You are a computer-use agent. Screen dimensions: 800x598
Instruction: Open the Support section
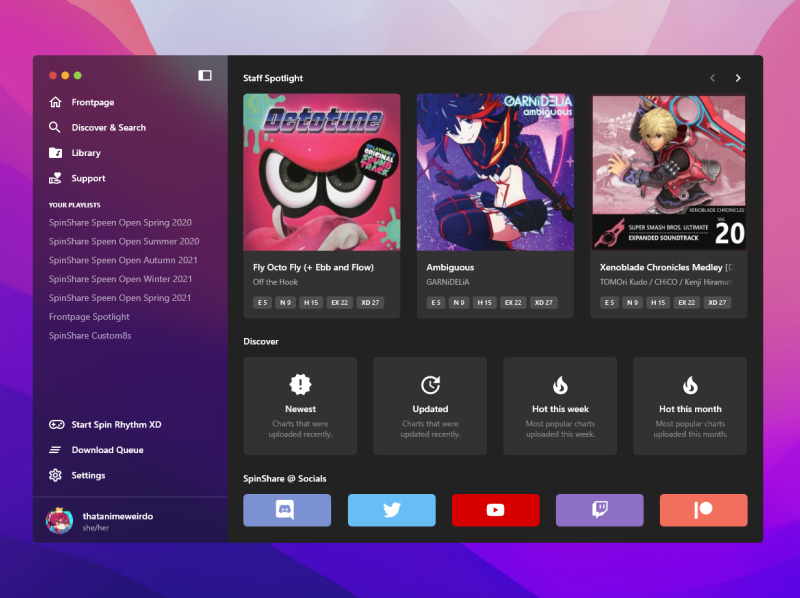(x=88, y=178)
